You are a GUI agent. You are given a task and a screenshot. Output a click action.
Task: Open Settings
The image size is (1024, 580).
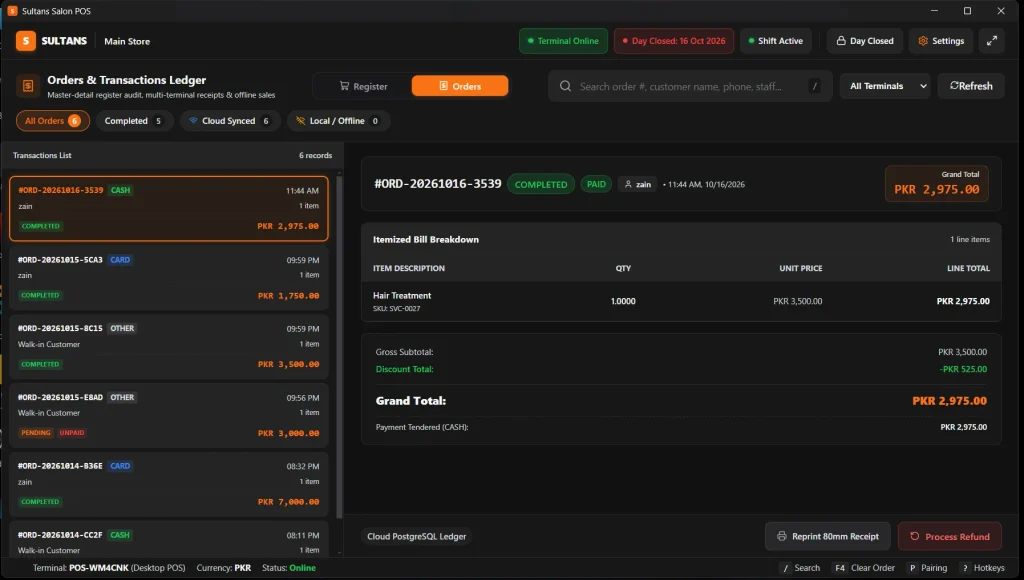941,40
